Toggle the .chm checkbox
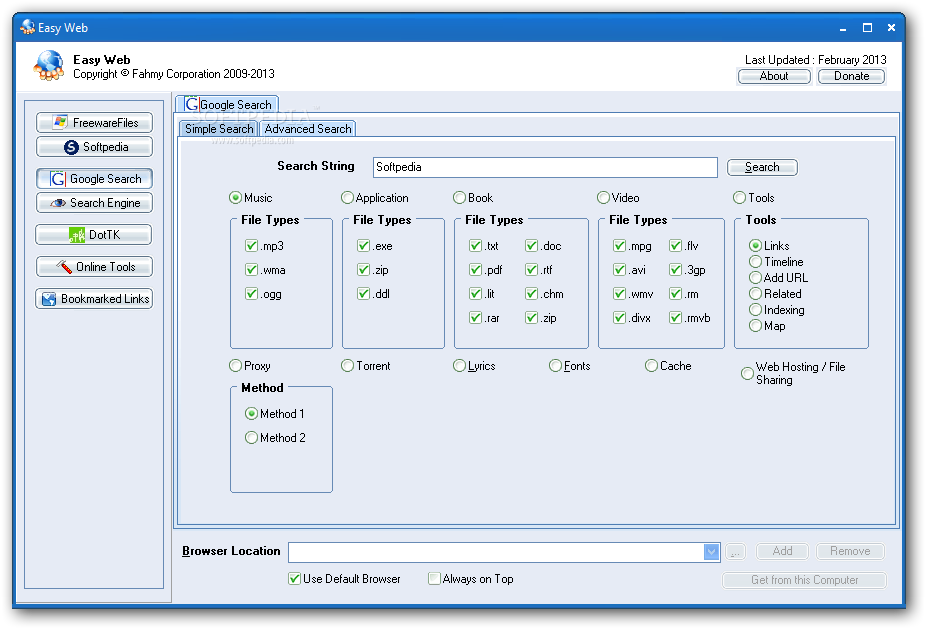Image resolution: width=926 pixels, height=629 pixels. coord(532,294)
